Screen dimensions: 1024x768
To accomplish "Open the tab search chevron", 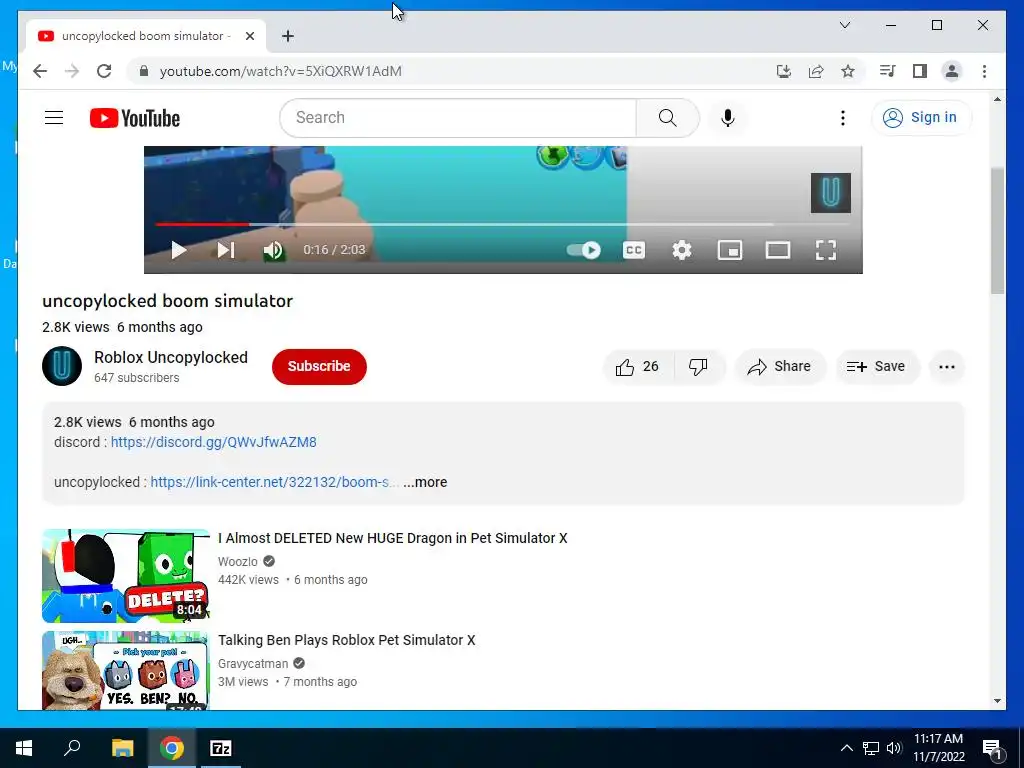I will (844, 25).
